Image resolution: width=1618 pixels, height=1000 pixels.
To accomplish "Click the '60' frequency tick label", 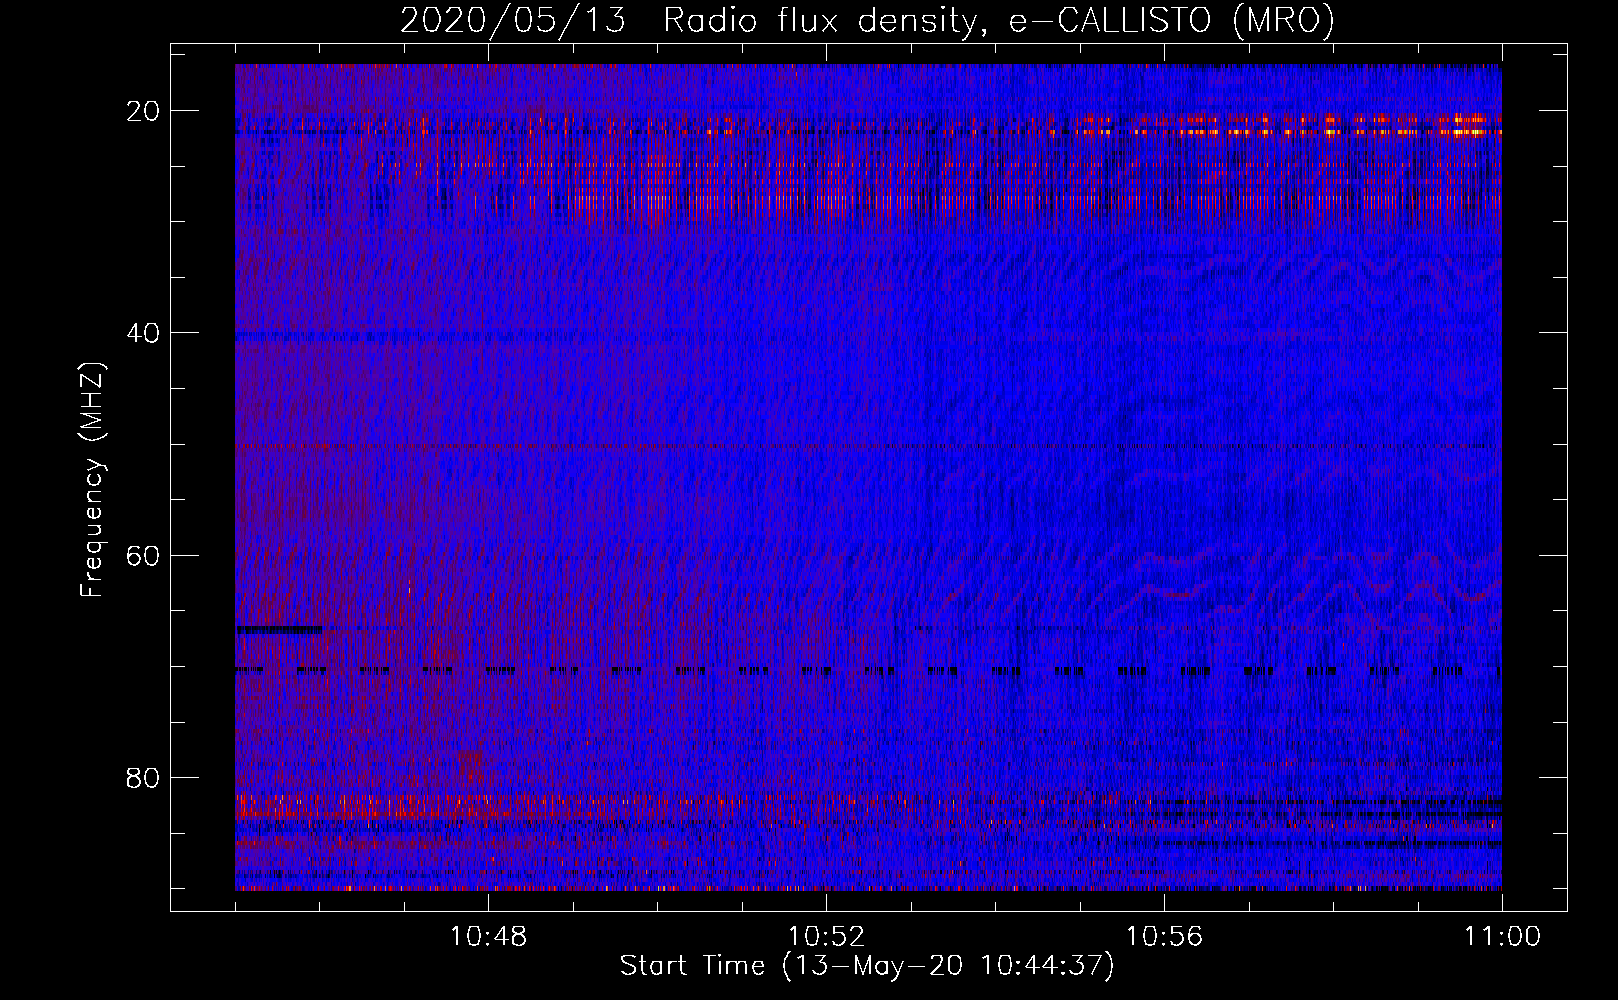I will click(x=144, y=555).
